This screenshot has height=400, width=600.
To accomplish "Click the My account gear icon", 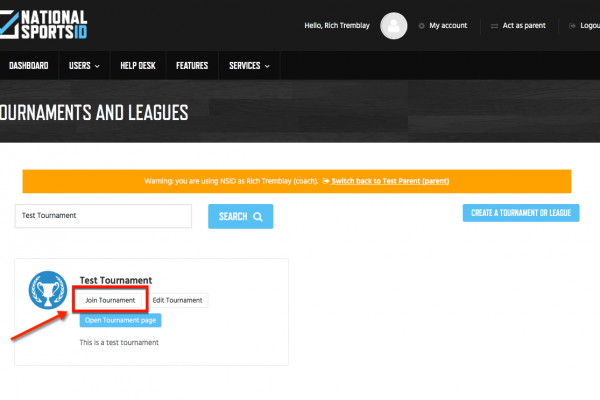I will click(x=421, y=26).
